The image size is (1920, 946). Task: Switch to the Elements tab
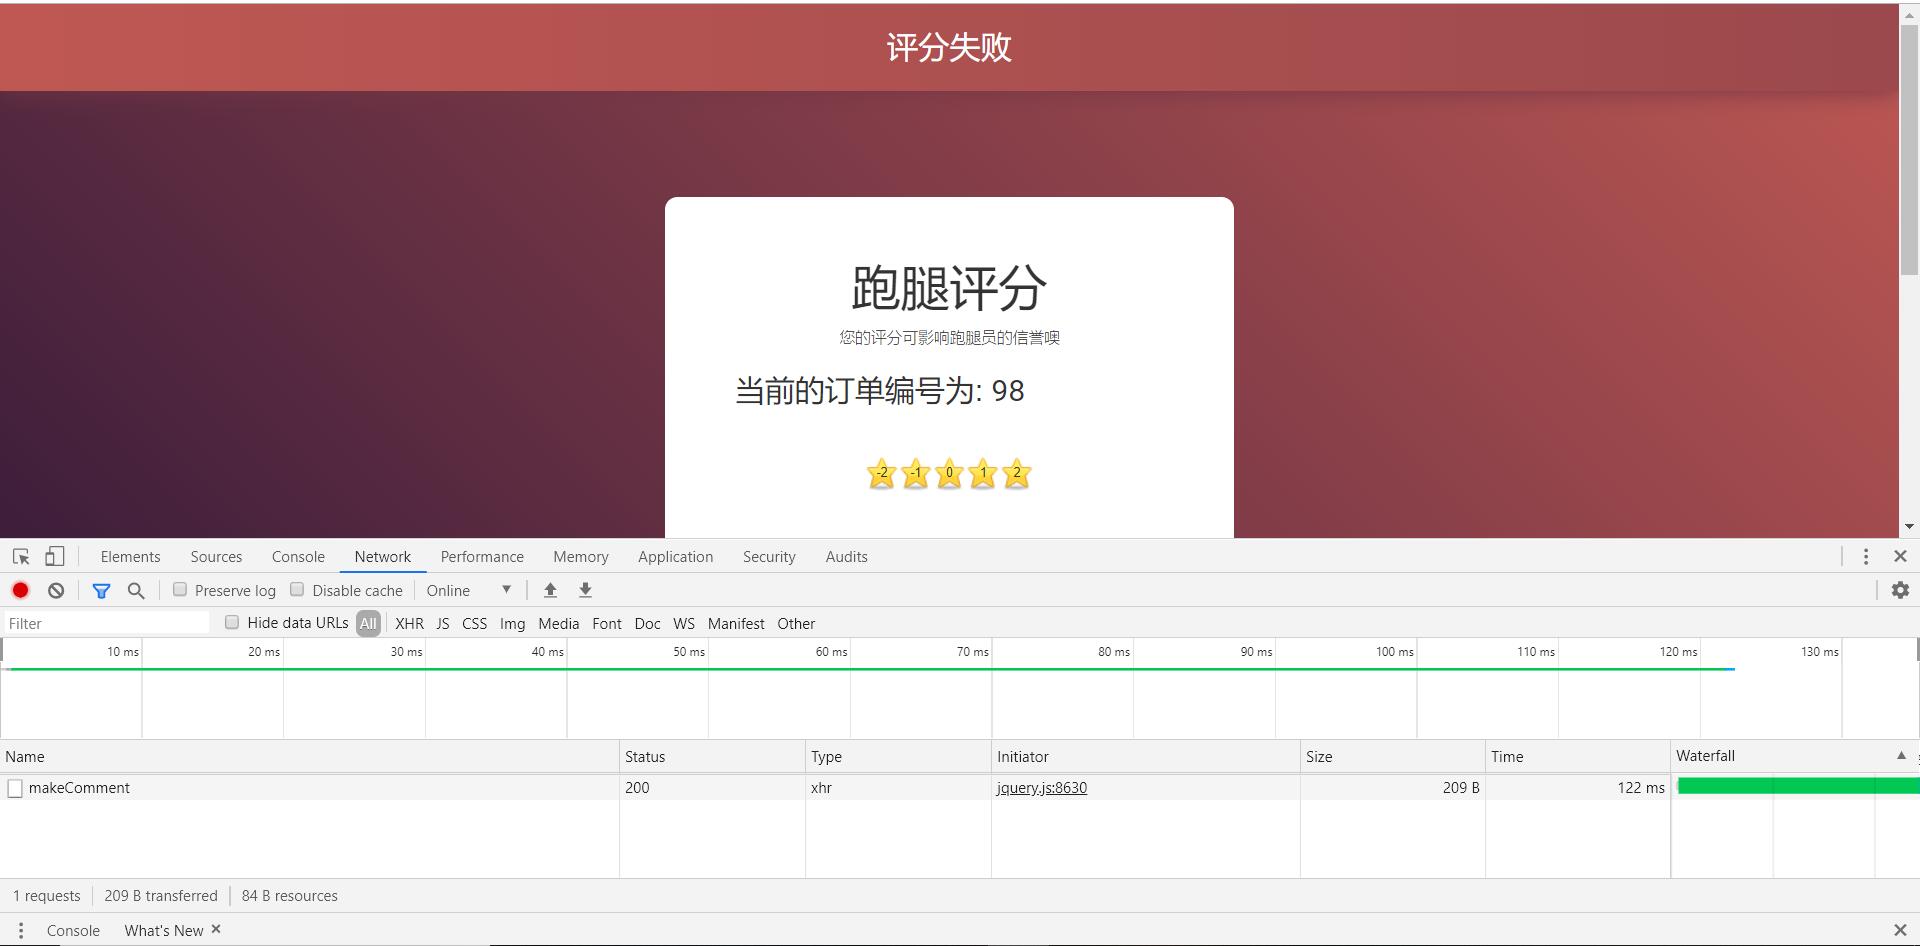click(x=130, y=557)
